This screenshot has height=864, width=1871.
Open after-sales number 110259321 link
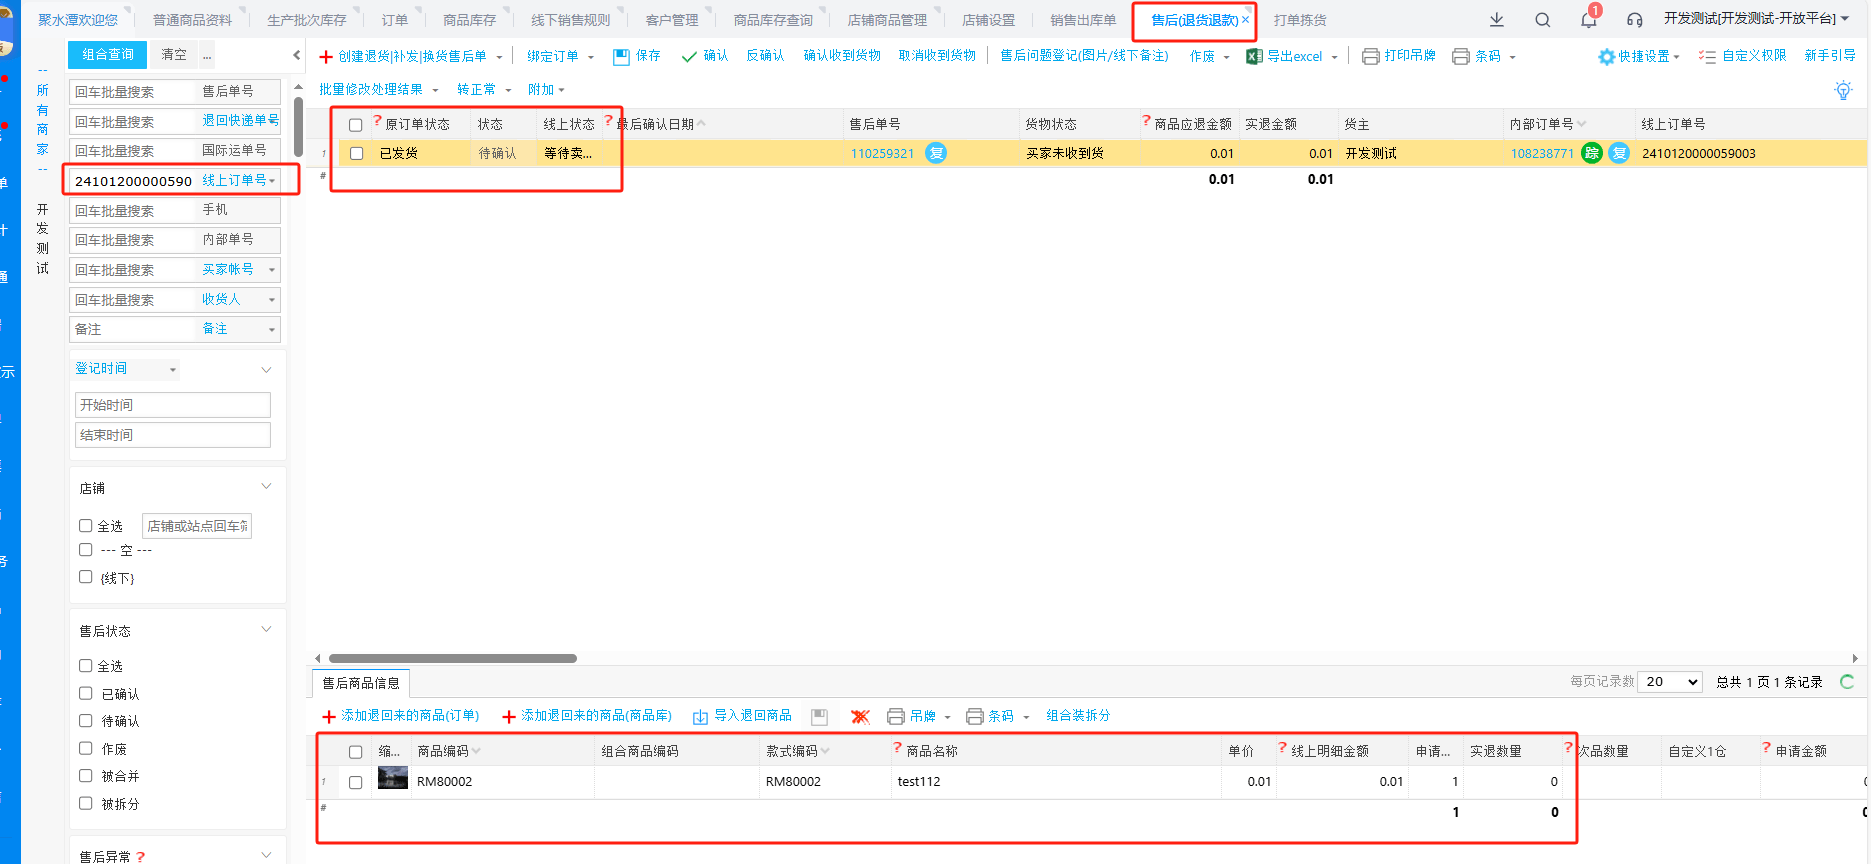[882, 154]
